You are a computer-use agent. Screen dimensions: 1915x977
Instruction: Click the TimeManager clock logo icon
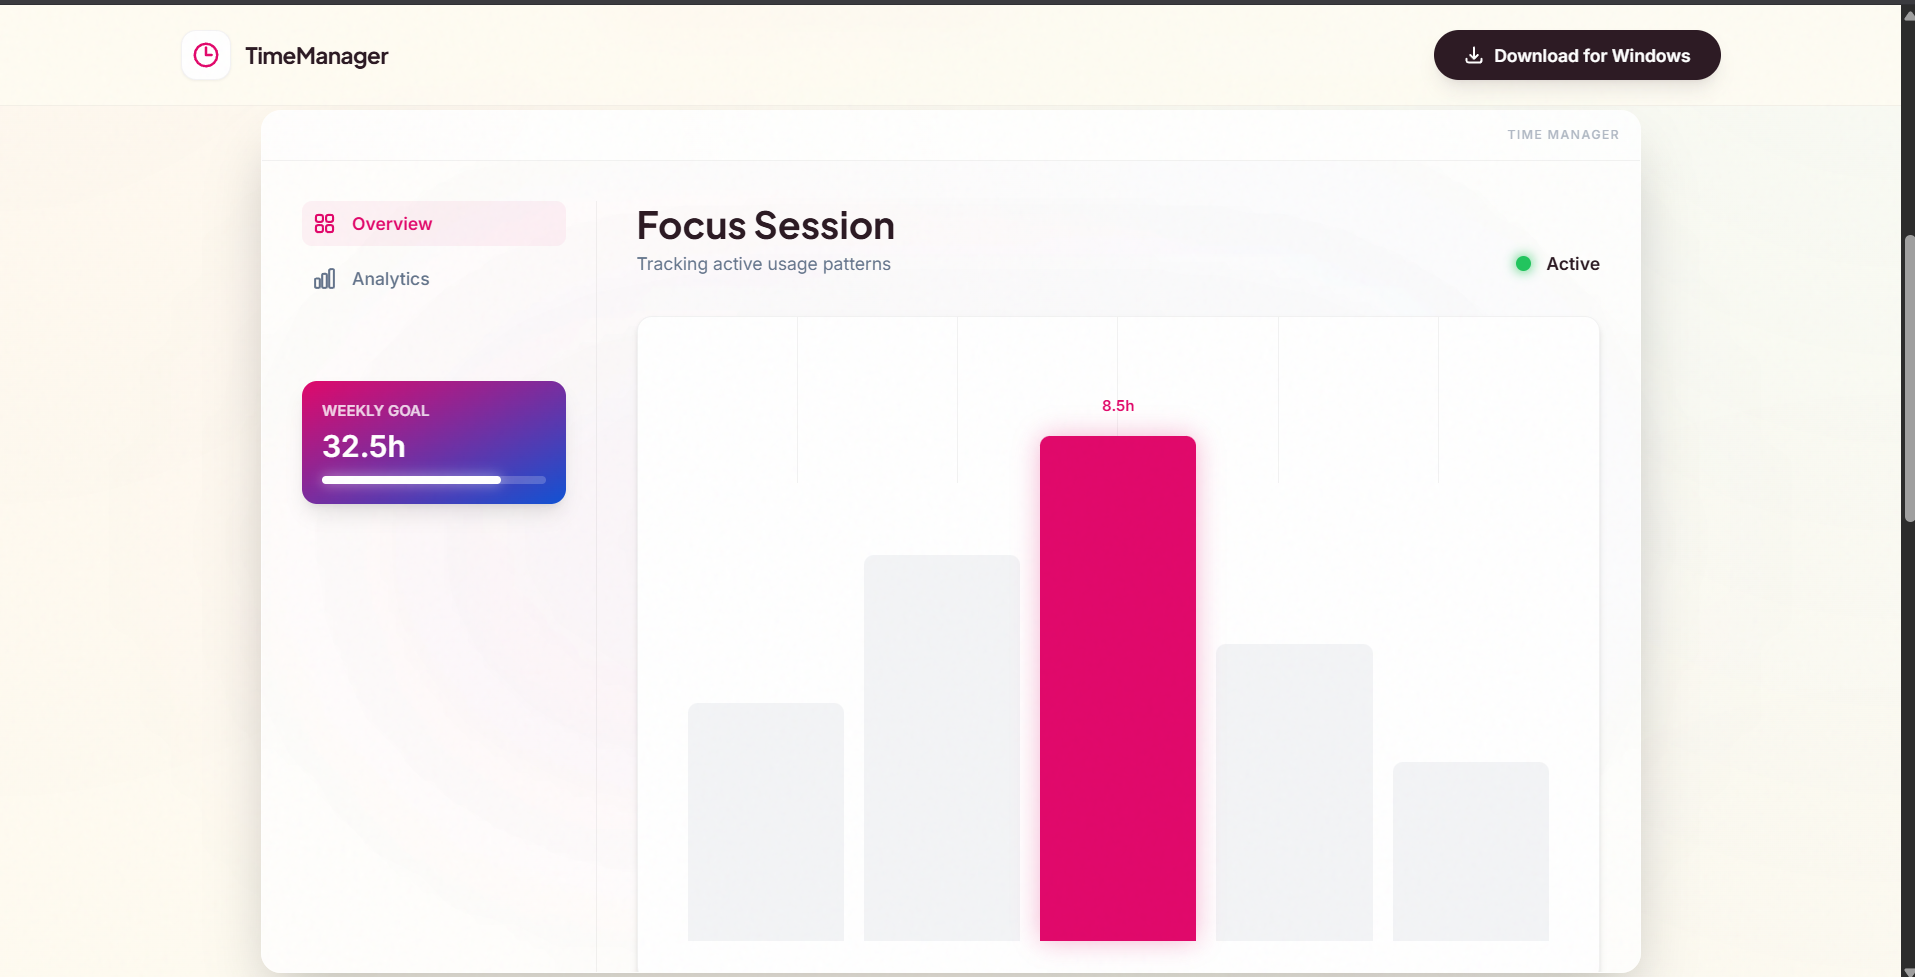pyautogui.click(x=206, y=55)
